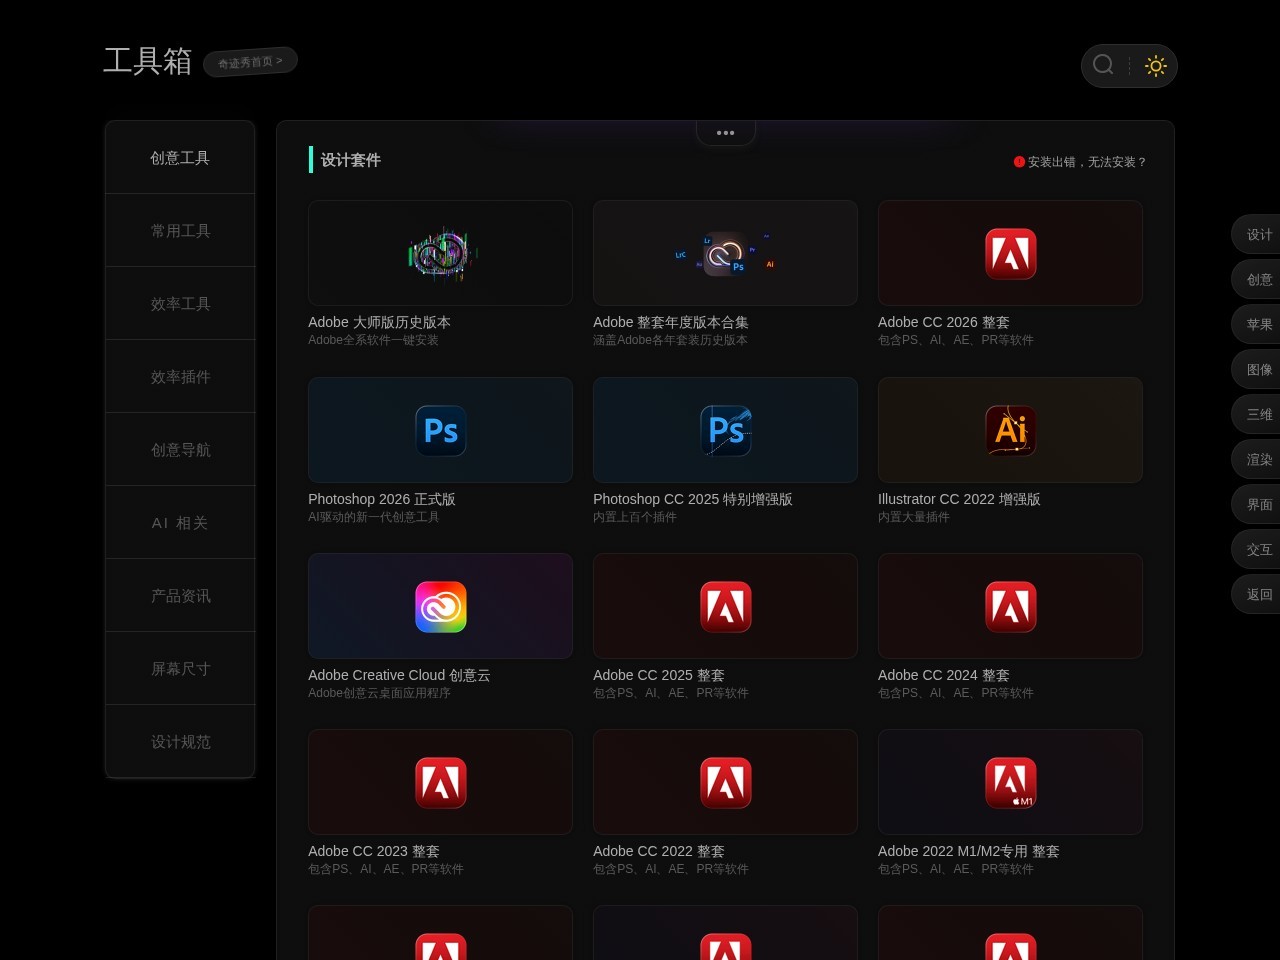Click the AI驱动的新一代创意工具 description
The height and width of the screenshot is (960, 1280).
pos(373,517)
